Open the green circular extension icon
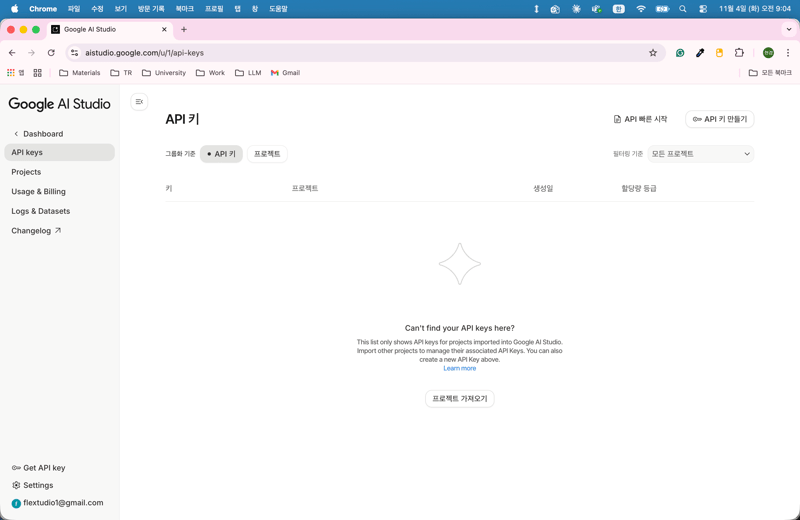800x520 pixels. (680, 53)
